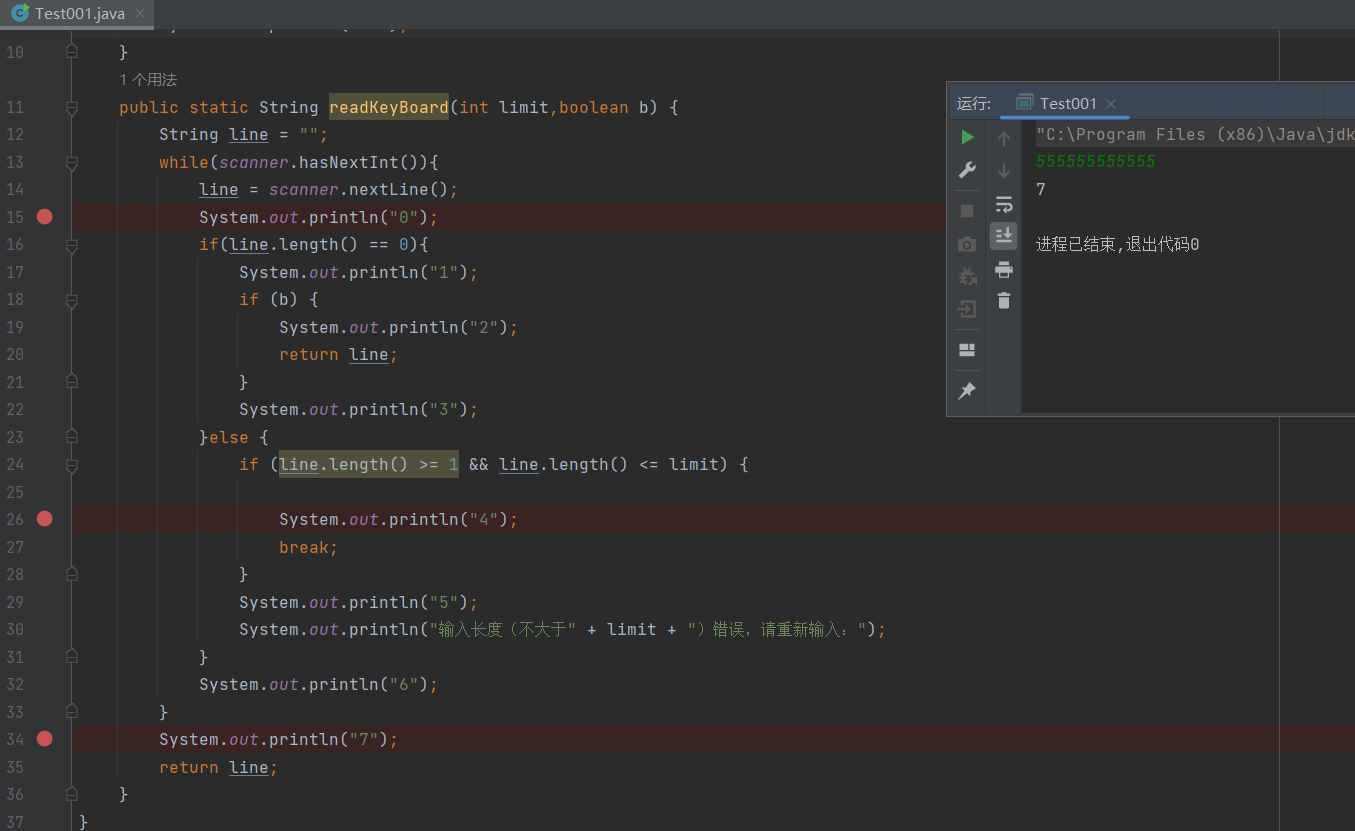
Task: Click the camera dump threads icon
Action: tap(967, 244)
